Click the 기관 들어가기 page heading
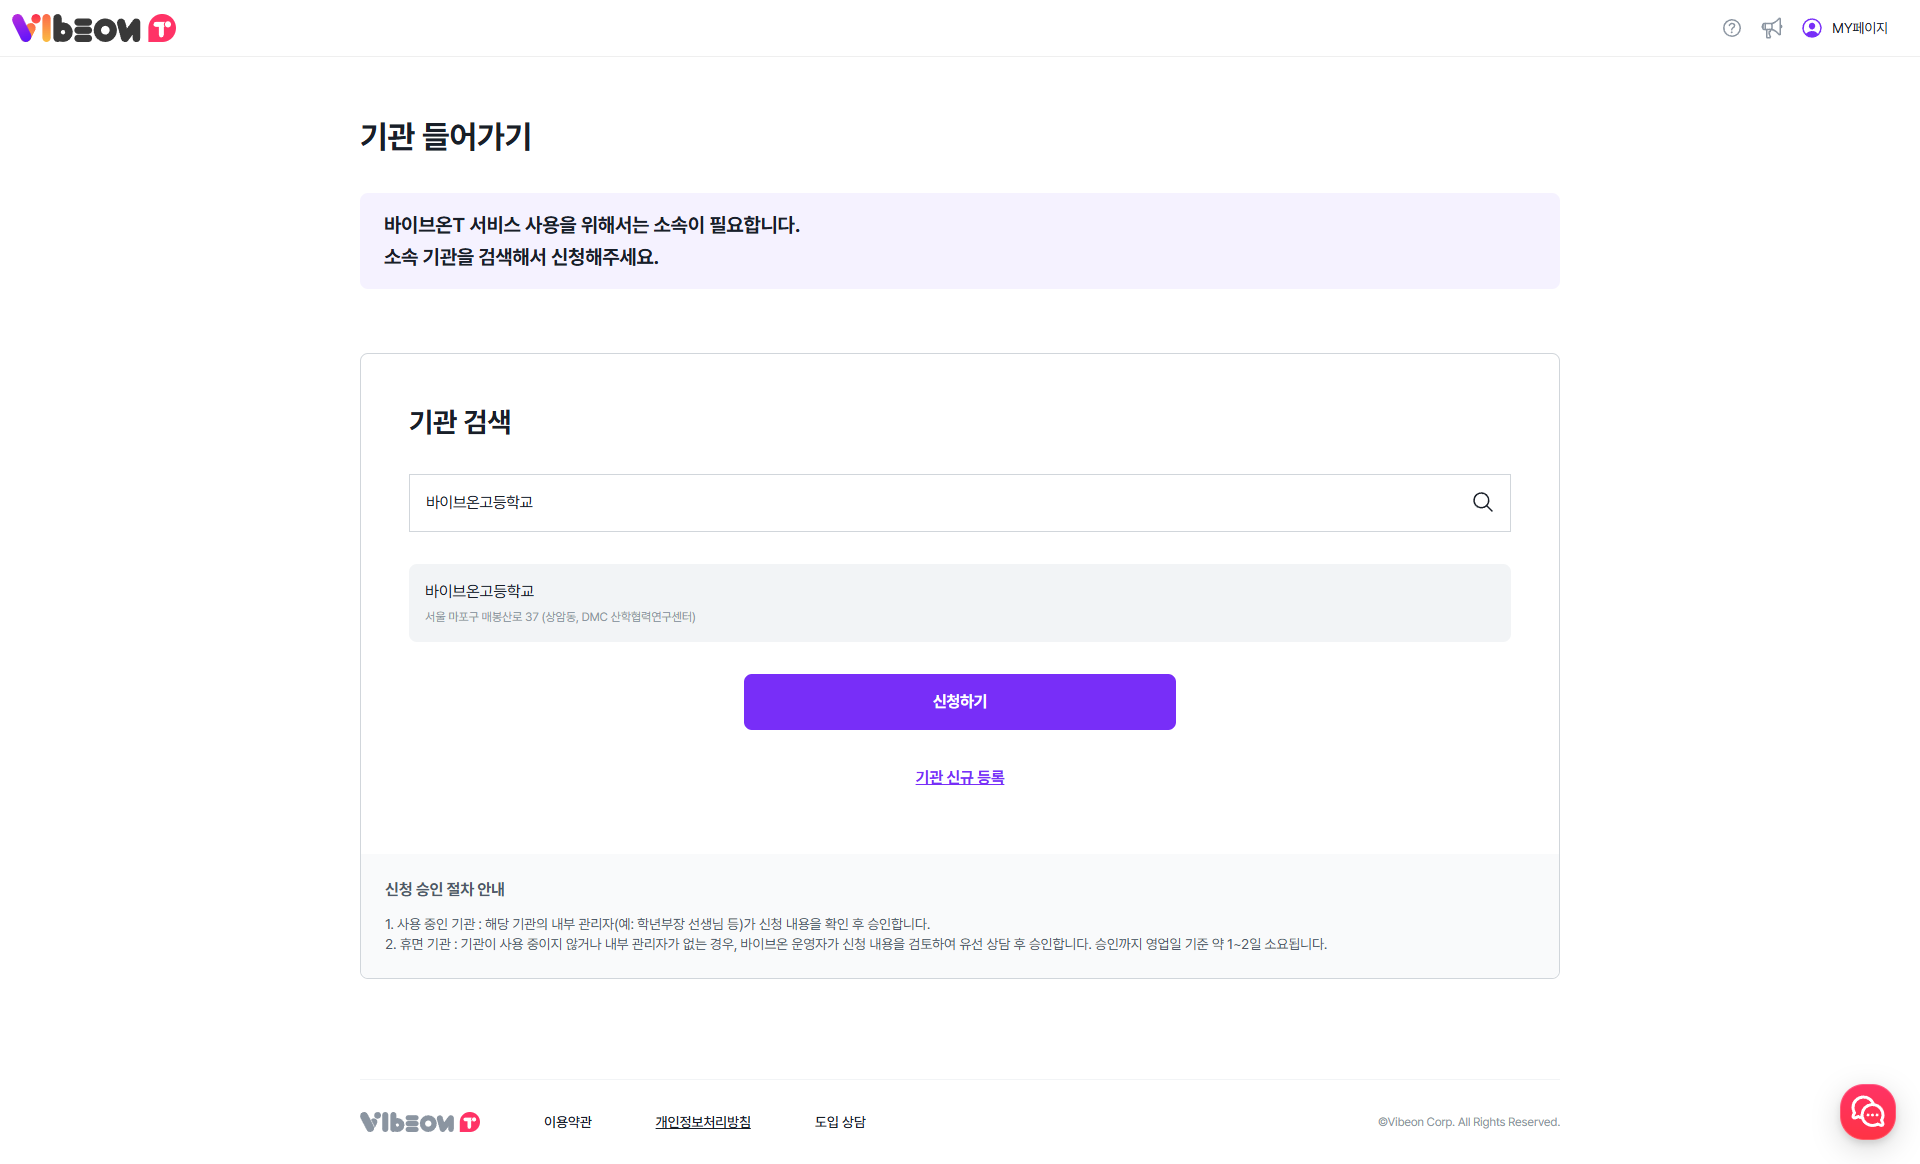 click(x=446, y=136)
